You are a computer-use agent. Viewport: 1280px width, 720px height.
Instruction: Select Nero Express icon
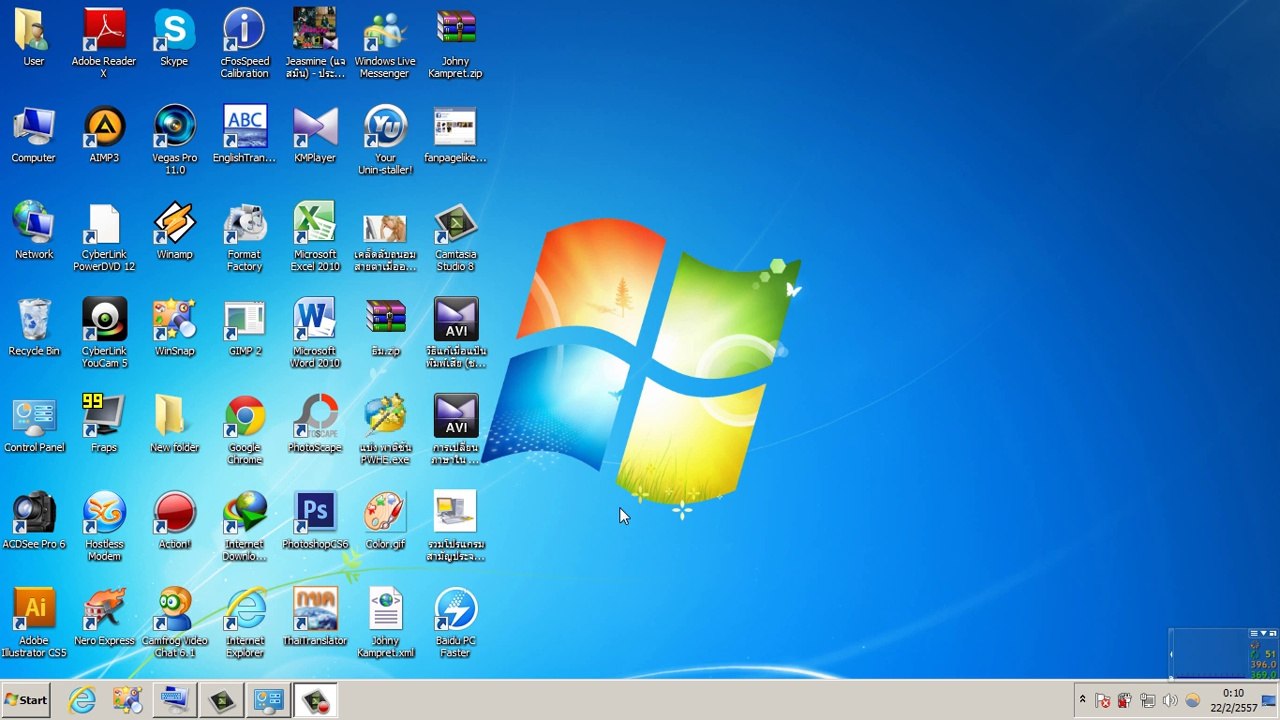click(x=104, y=617)
